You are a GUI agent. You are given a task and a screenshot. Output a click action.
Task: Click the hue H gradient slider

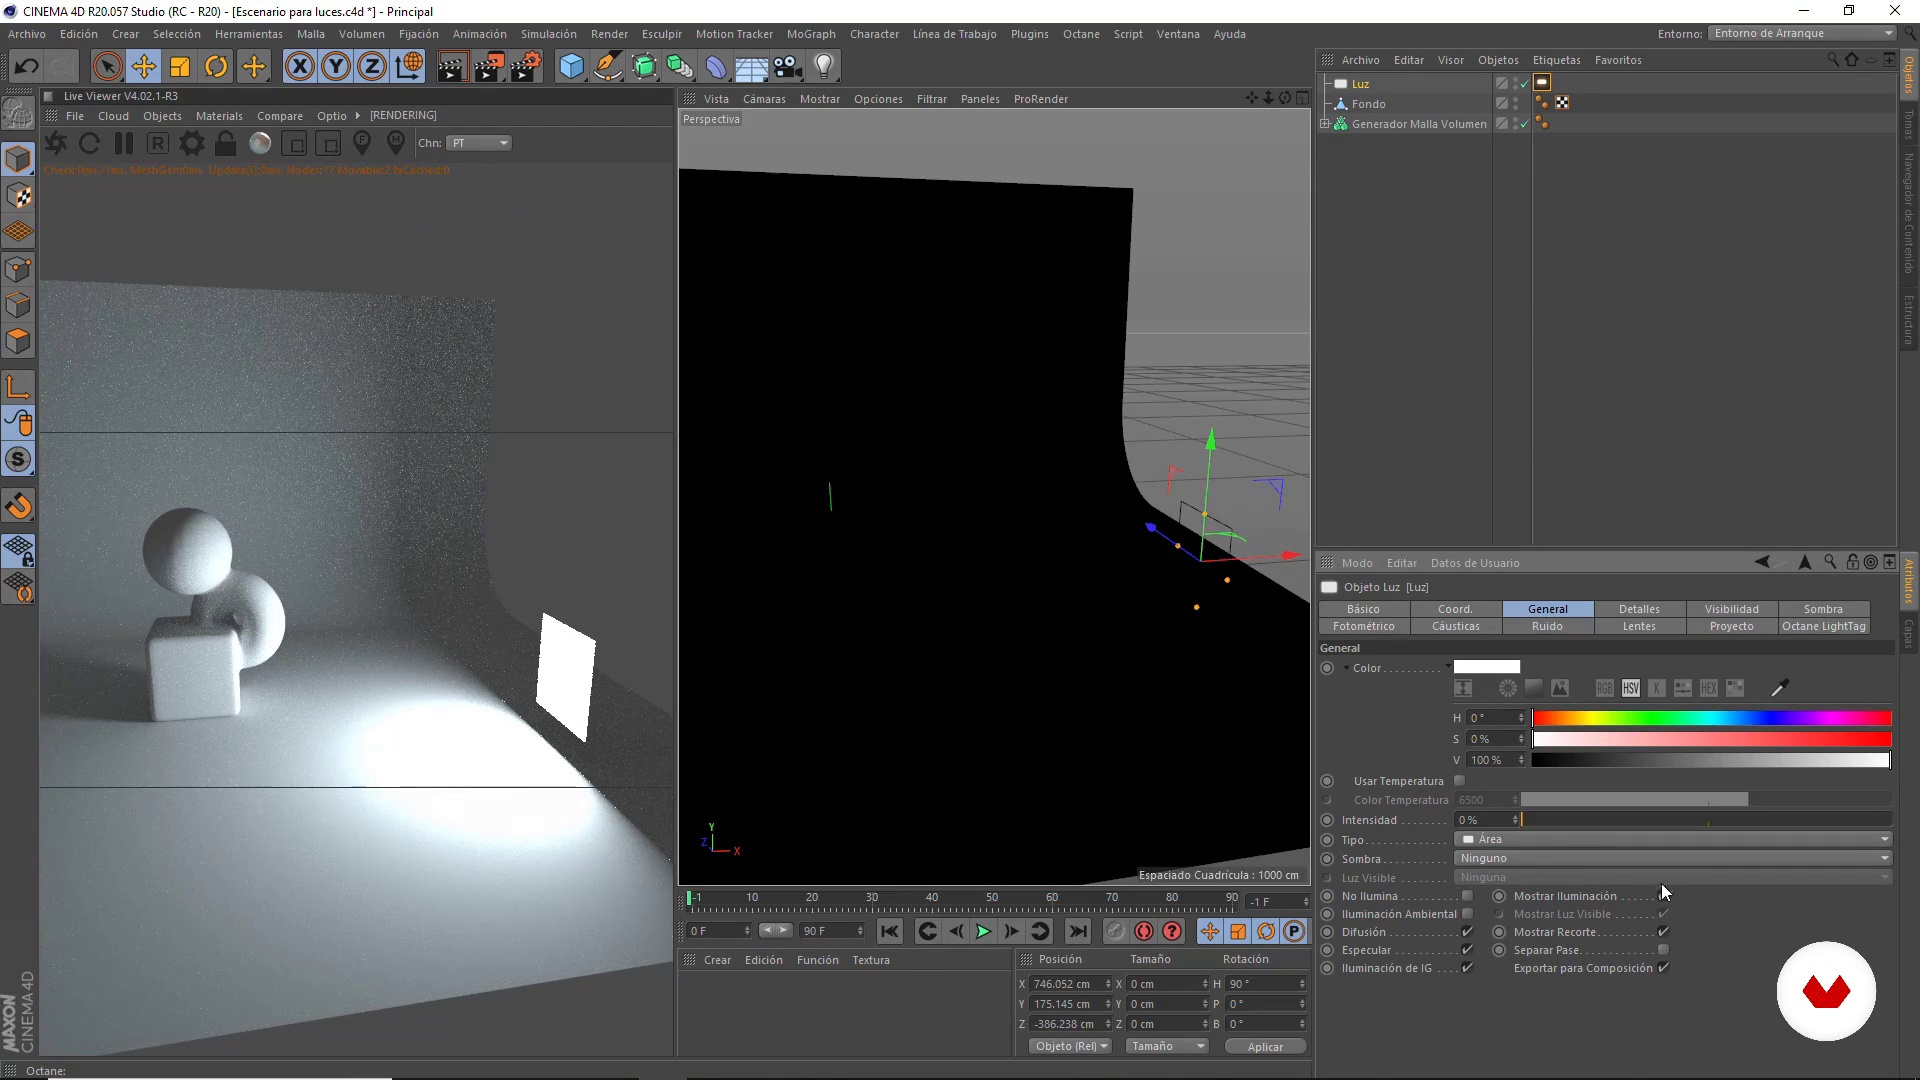[1711, 718]
